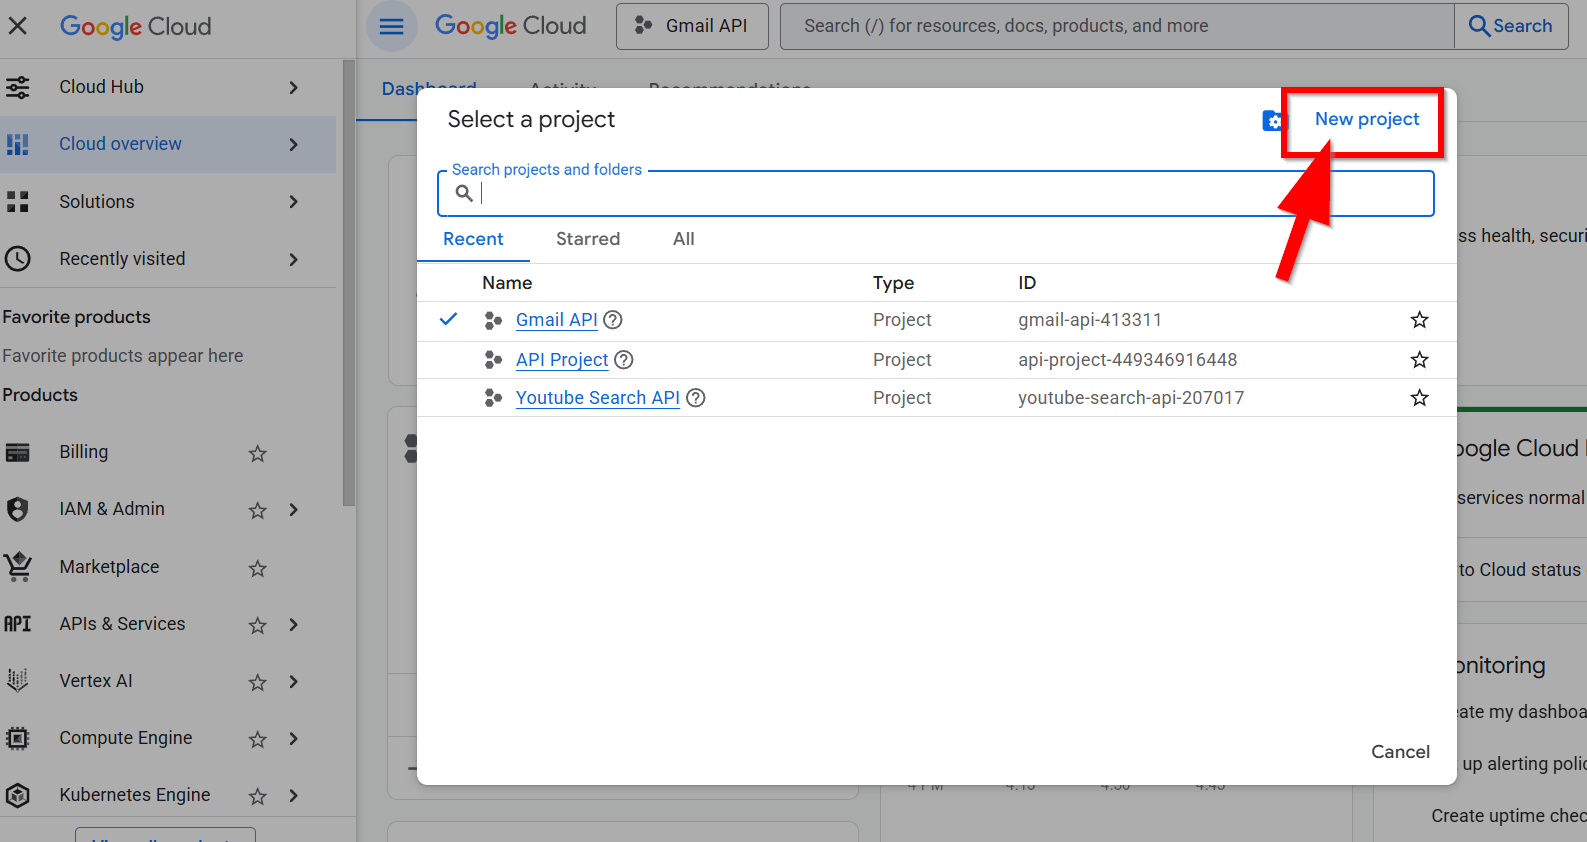Expand the IAM & Admin submenu arrow

[x=294, y=510]
